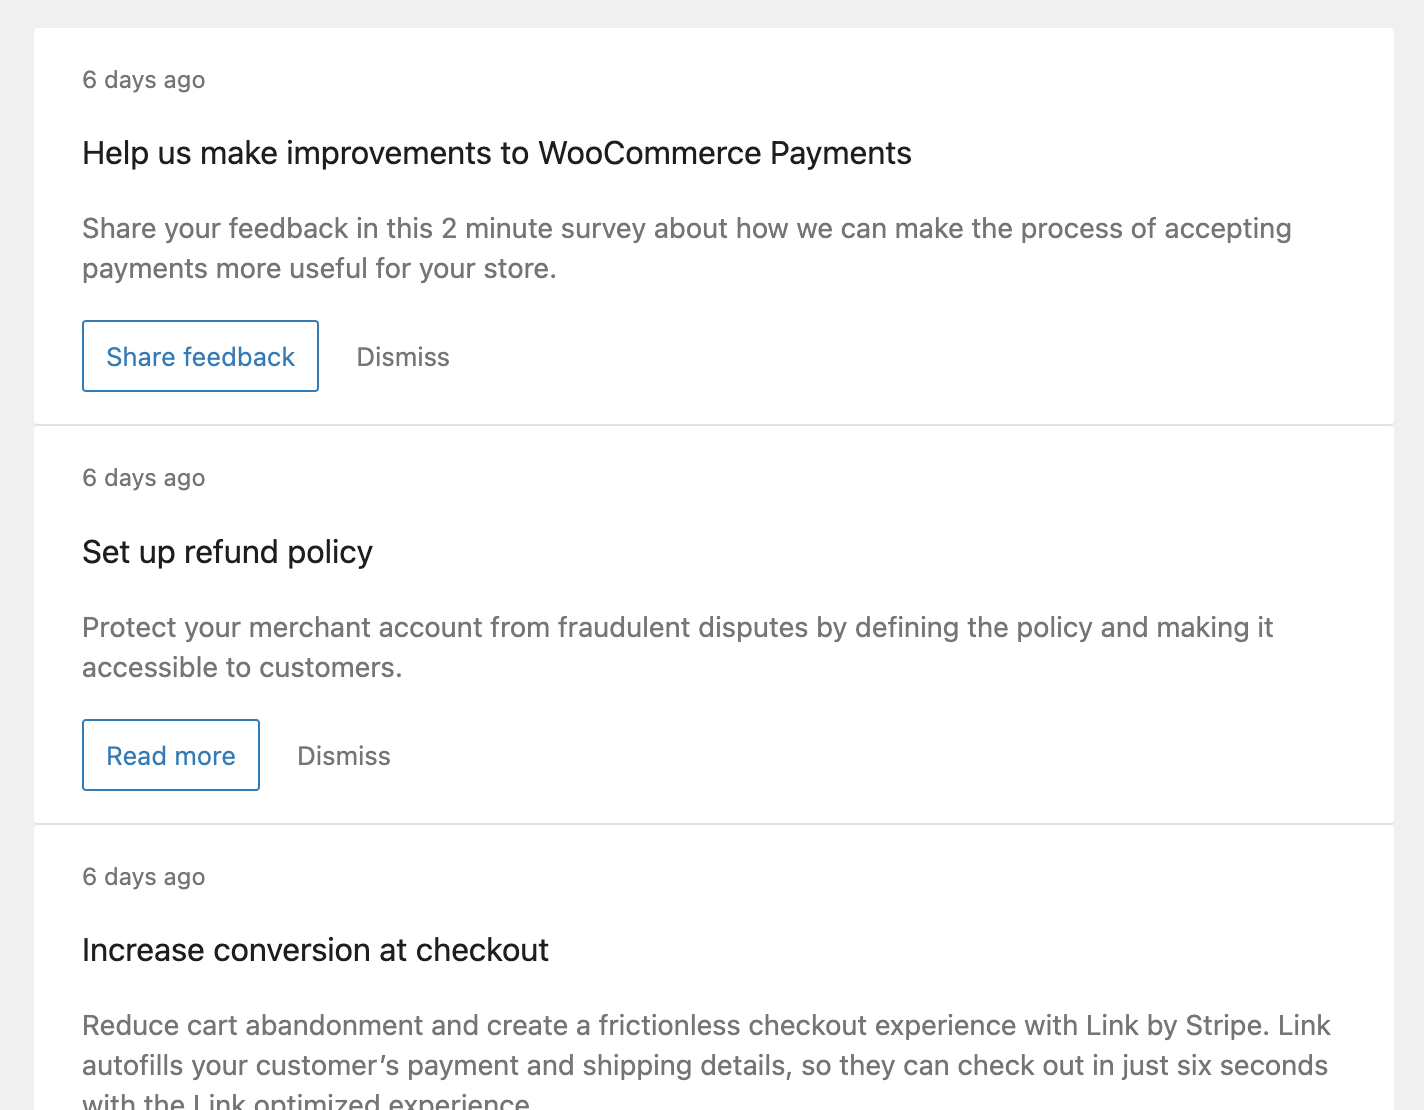Dismiss the refund policy note
Screen dimensions: 1424x1110
tap(344, 756)
